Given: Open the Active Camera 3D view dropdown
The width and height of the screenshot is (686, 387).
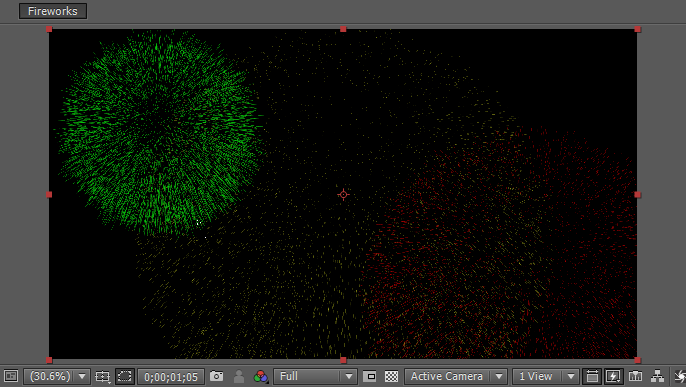Looking at the screenshot, I should pos(455,376).
